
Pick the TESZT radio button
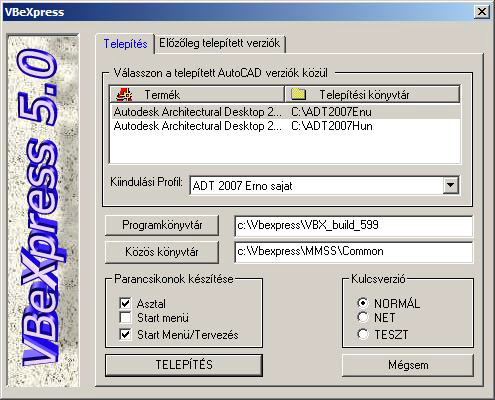(x=363, y=334)
